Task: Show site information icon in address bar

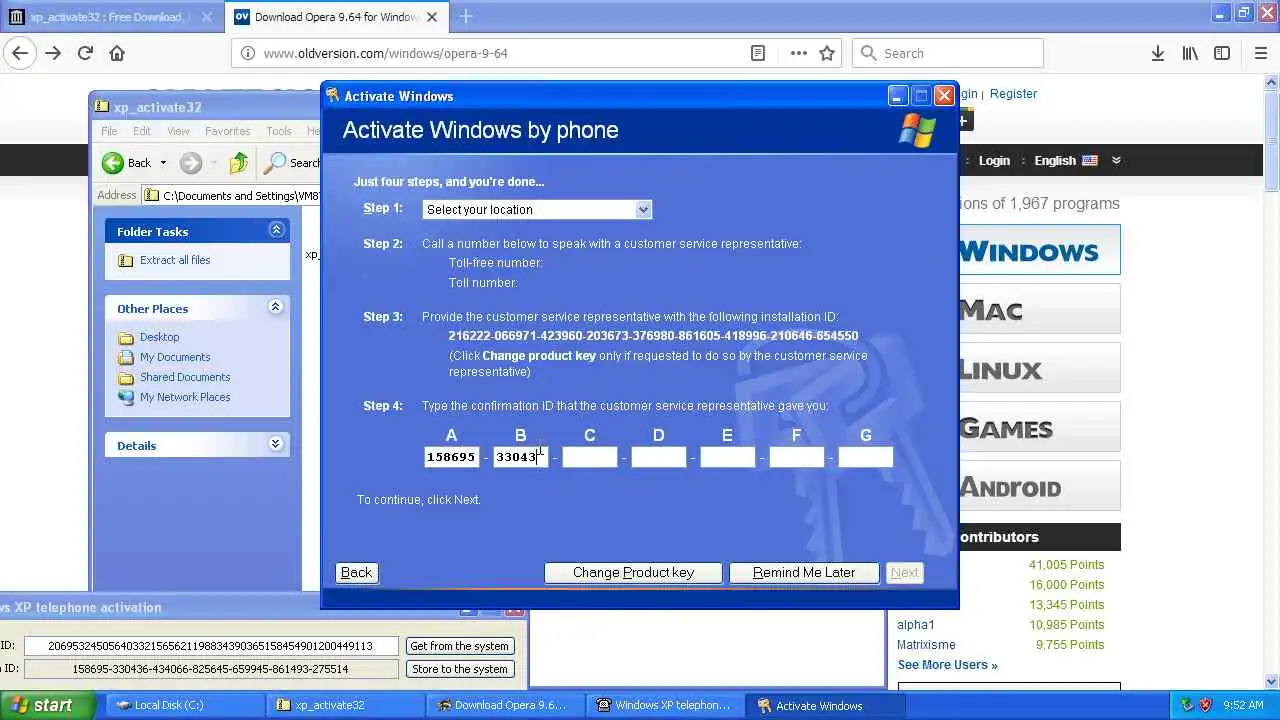Action: point(247,53)
